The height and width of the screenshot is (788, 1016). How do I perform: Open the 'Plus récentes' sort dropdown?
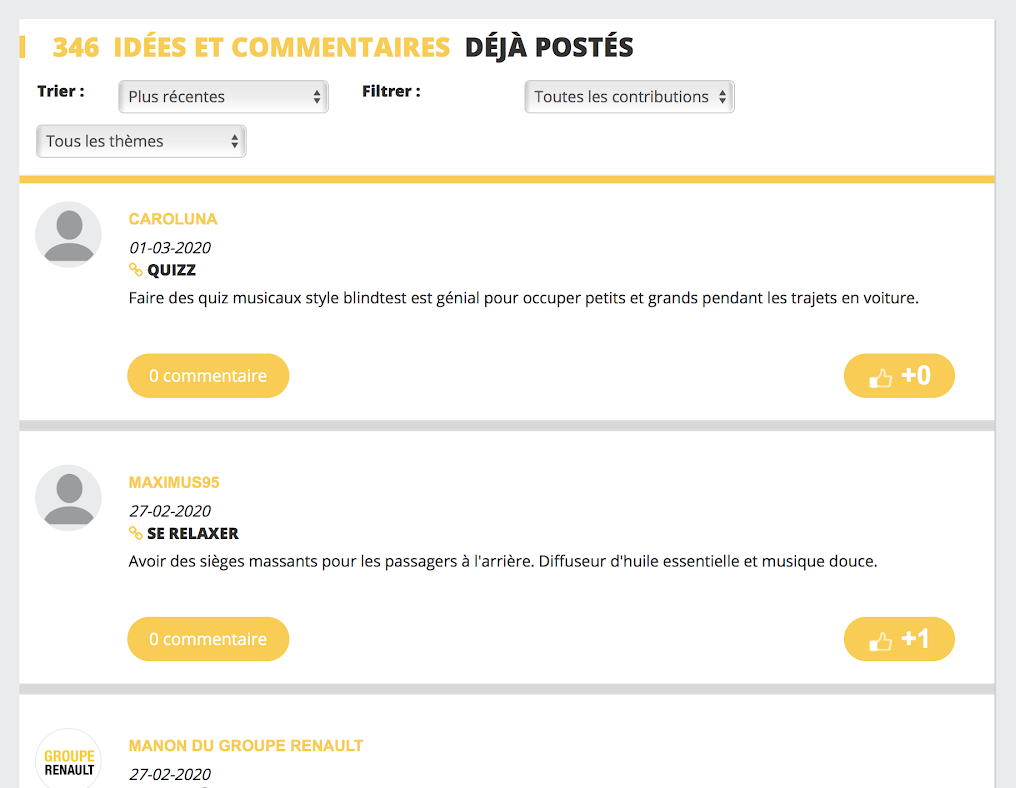[x=224, y=97]
